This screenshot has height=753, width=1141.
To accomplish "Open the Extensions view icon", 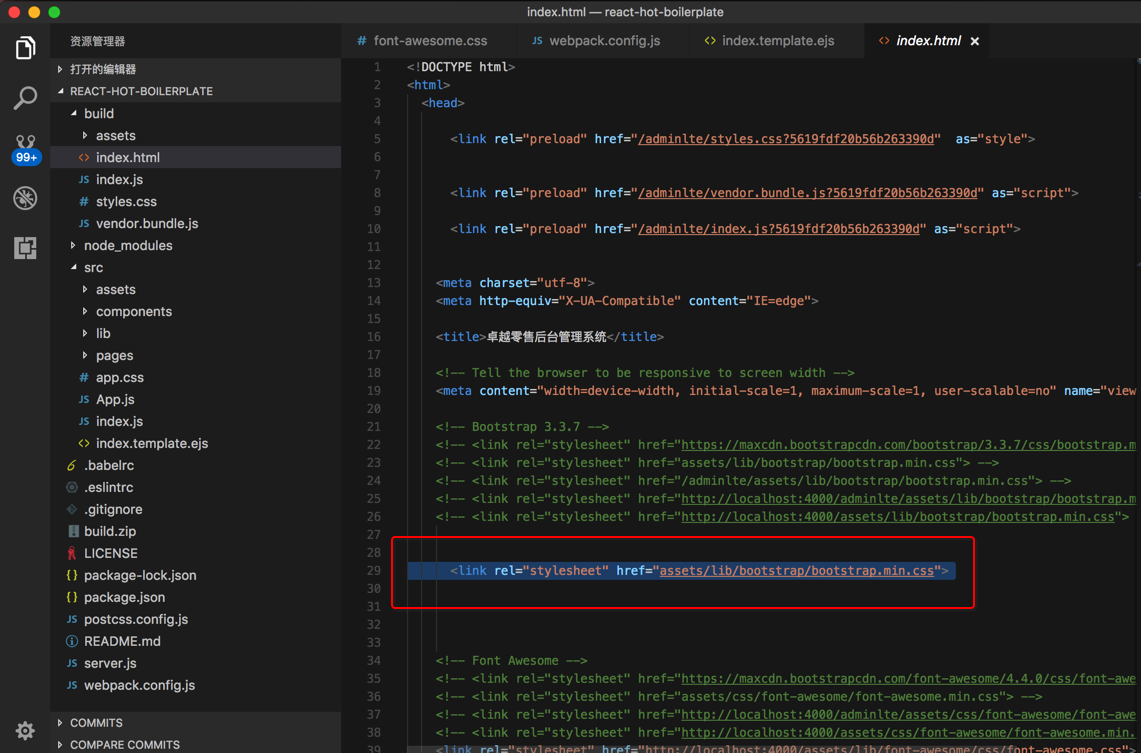I will point(25,247).
